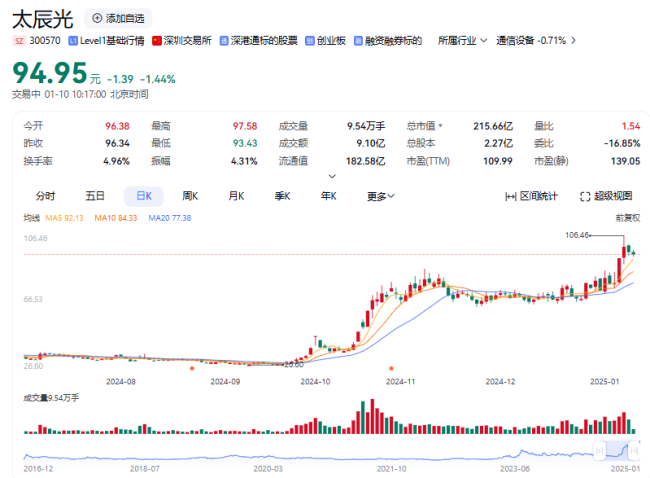Screen dimensions: 650x478
Task: Click the 深港通标的股票 tag icon
Action: 224,41
